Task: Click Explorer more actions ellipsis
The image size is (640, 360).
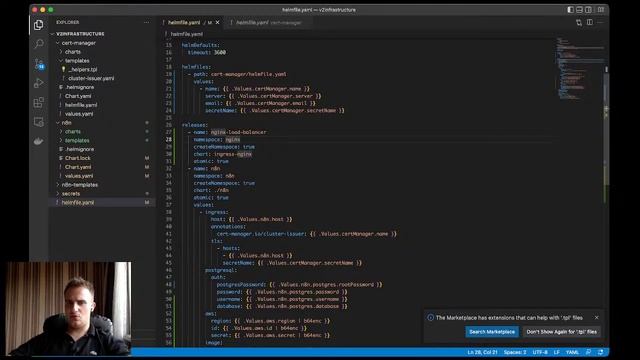Action: (x=147, y=22)
